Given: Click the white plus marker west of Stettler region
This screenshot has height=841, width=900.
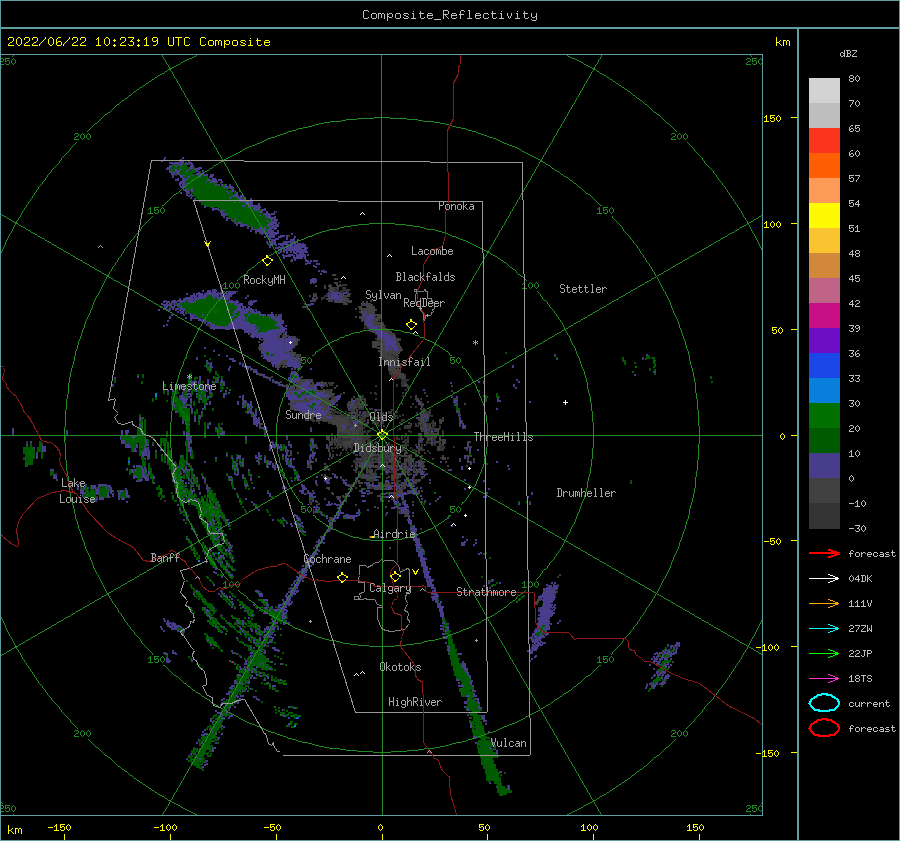Looking at the screenshot, I should 565,402.
